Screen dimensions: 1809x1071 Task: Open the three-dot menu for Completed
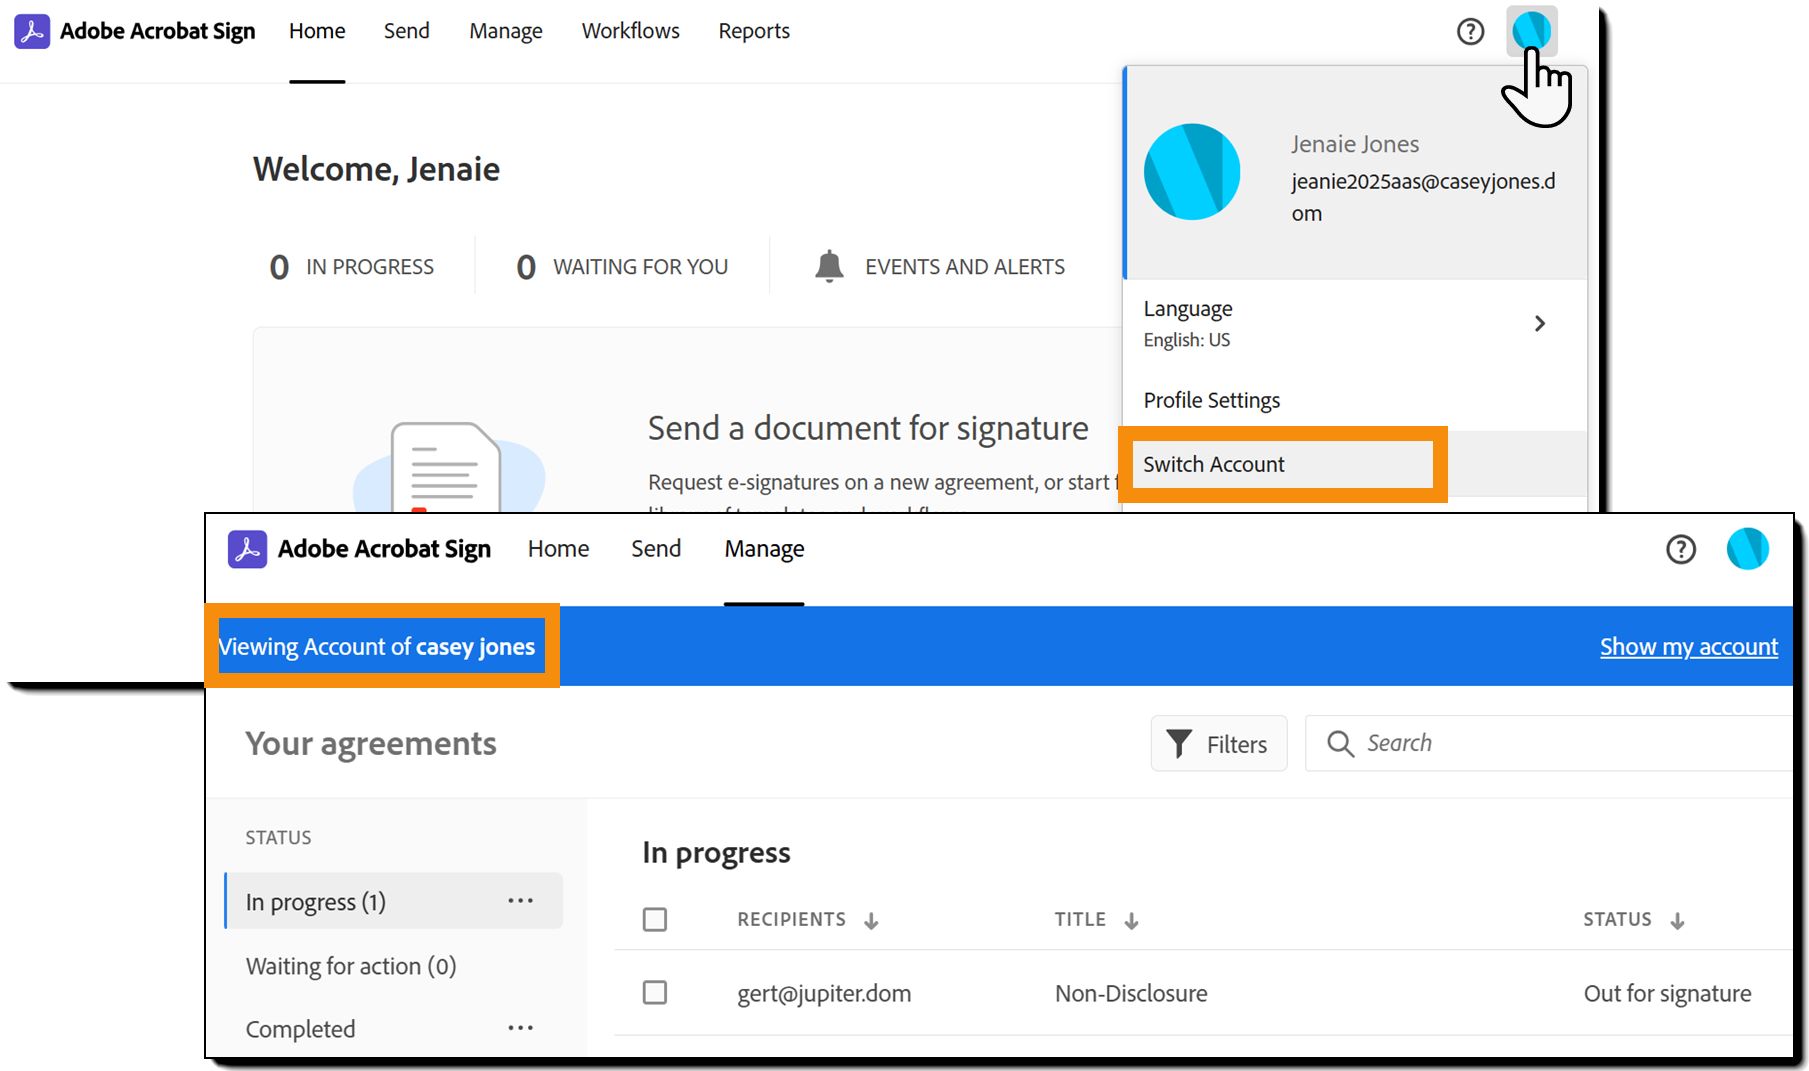coord(520,1028)
